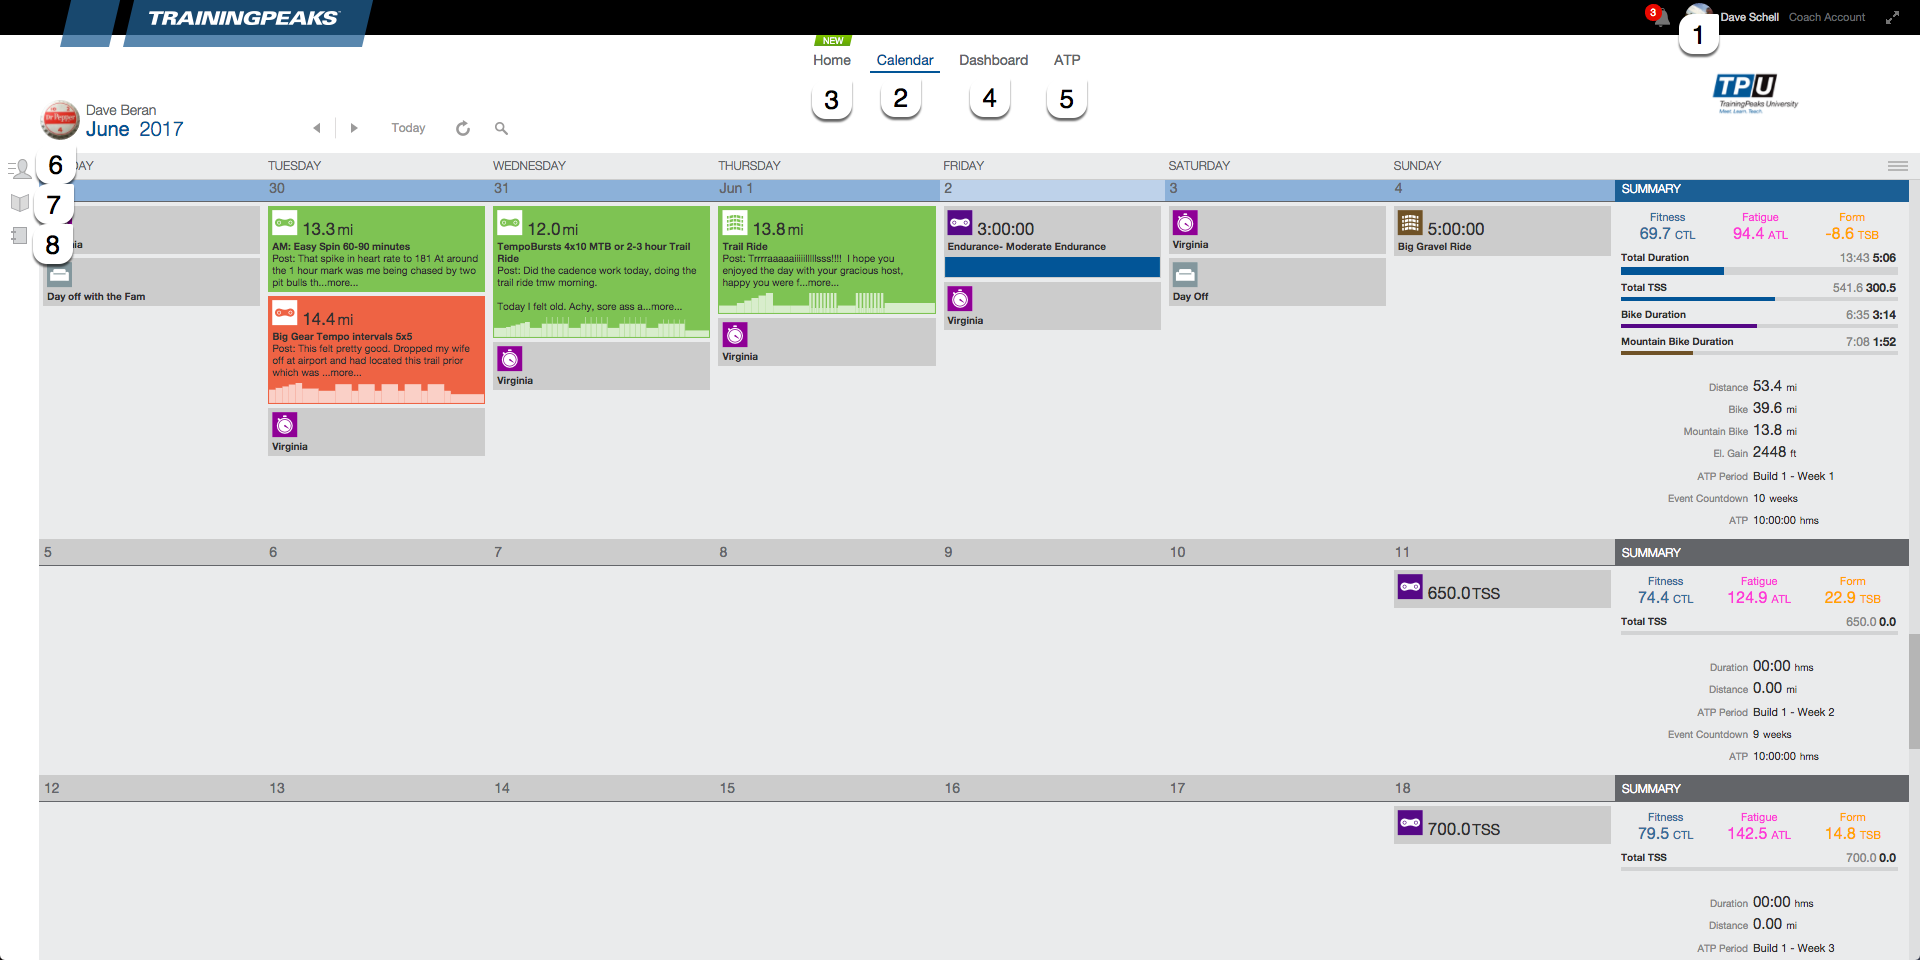
Task: Click the Build 1 - Week 2 ATP period
Action: pyautogui.click(x=1794, y=713)
